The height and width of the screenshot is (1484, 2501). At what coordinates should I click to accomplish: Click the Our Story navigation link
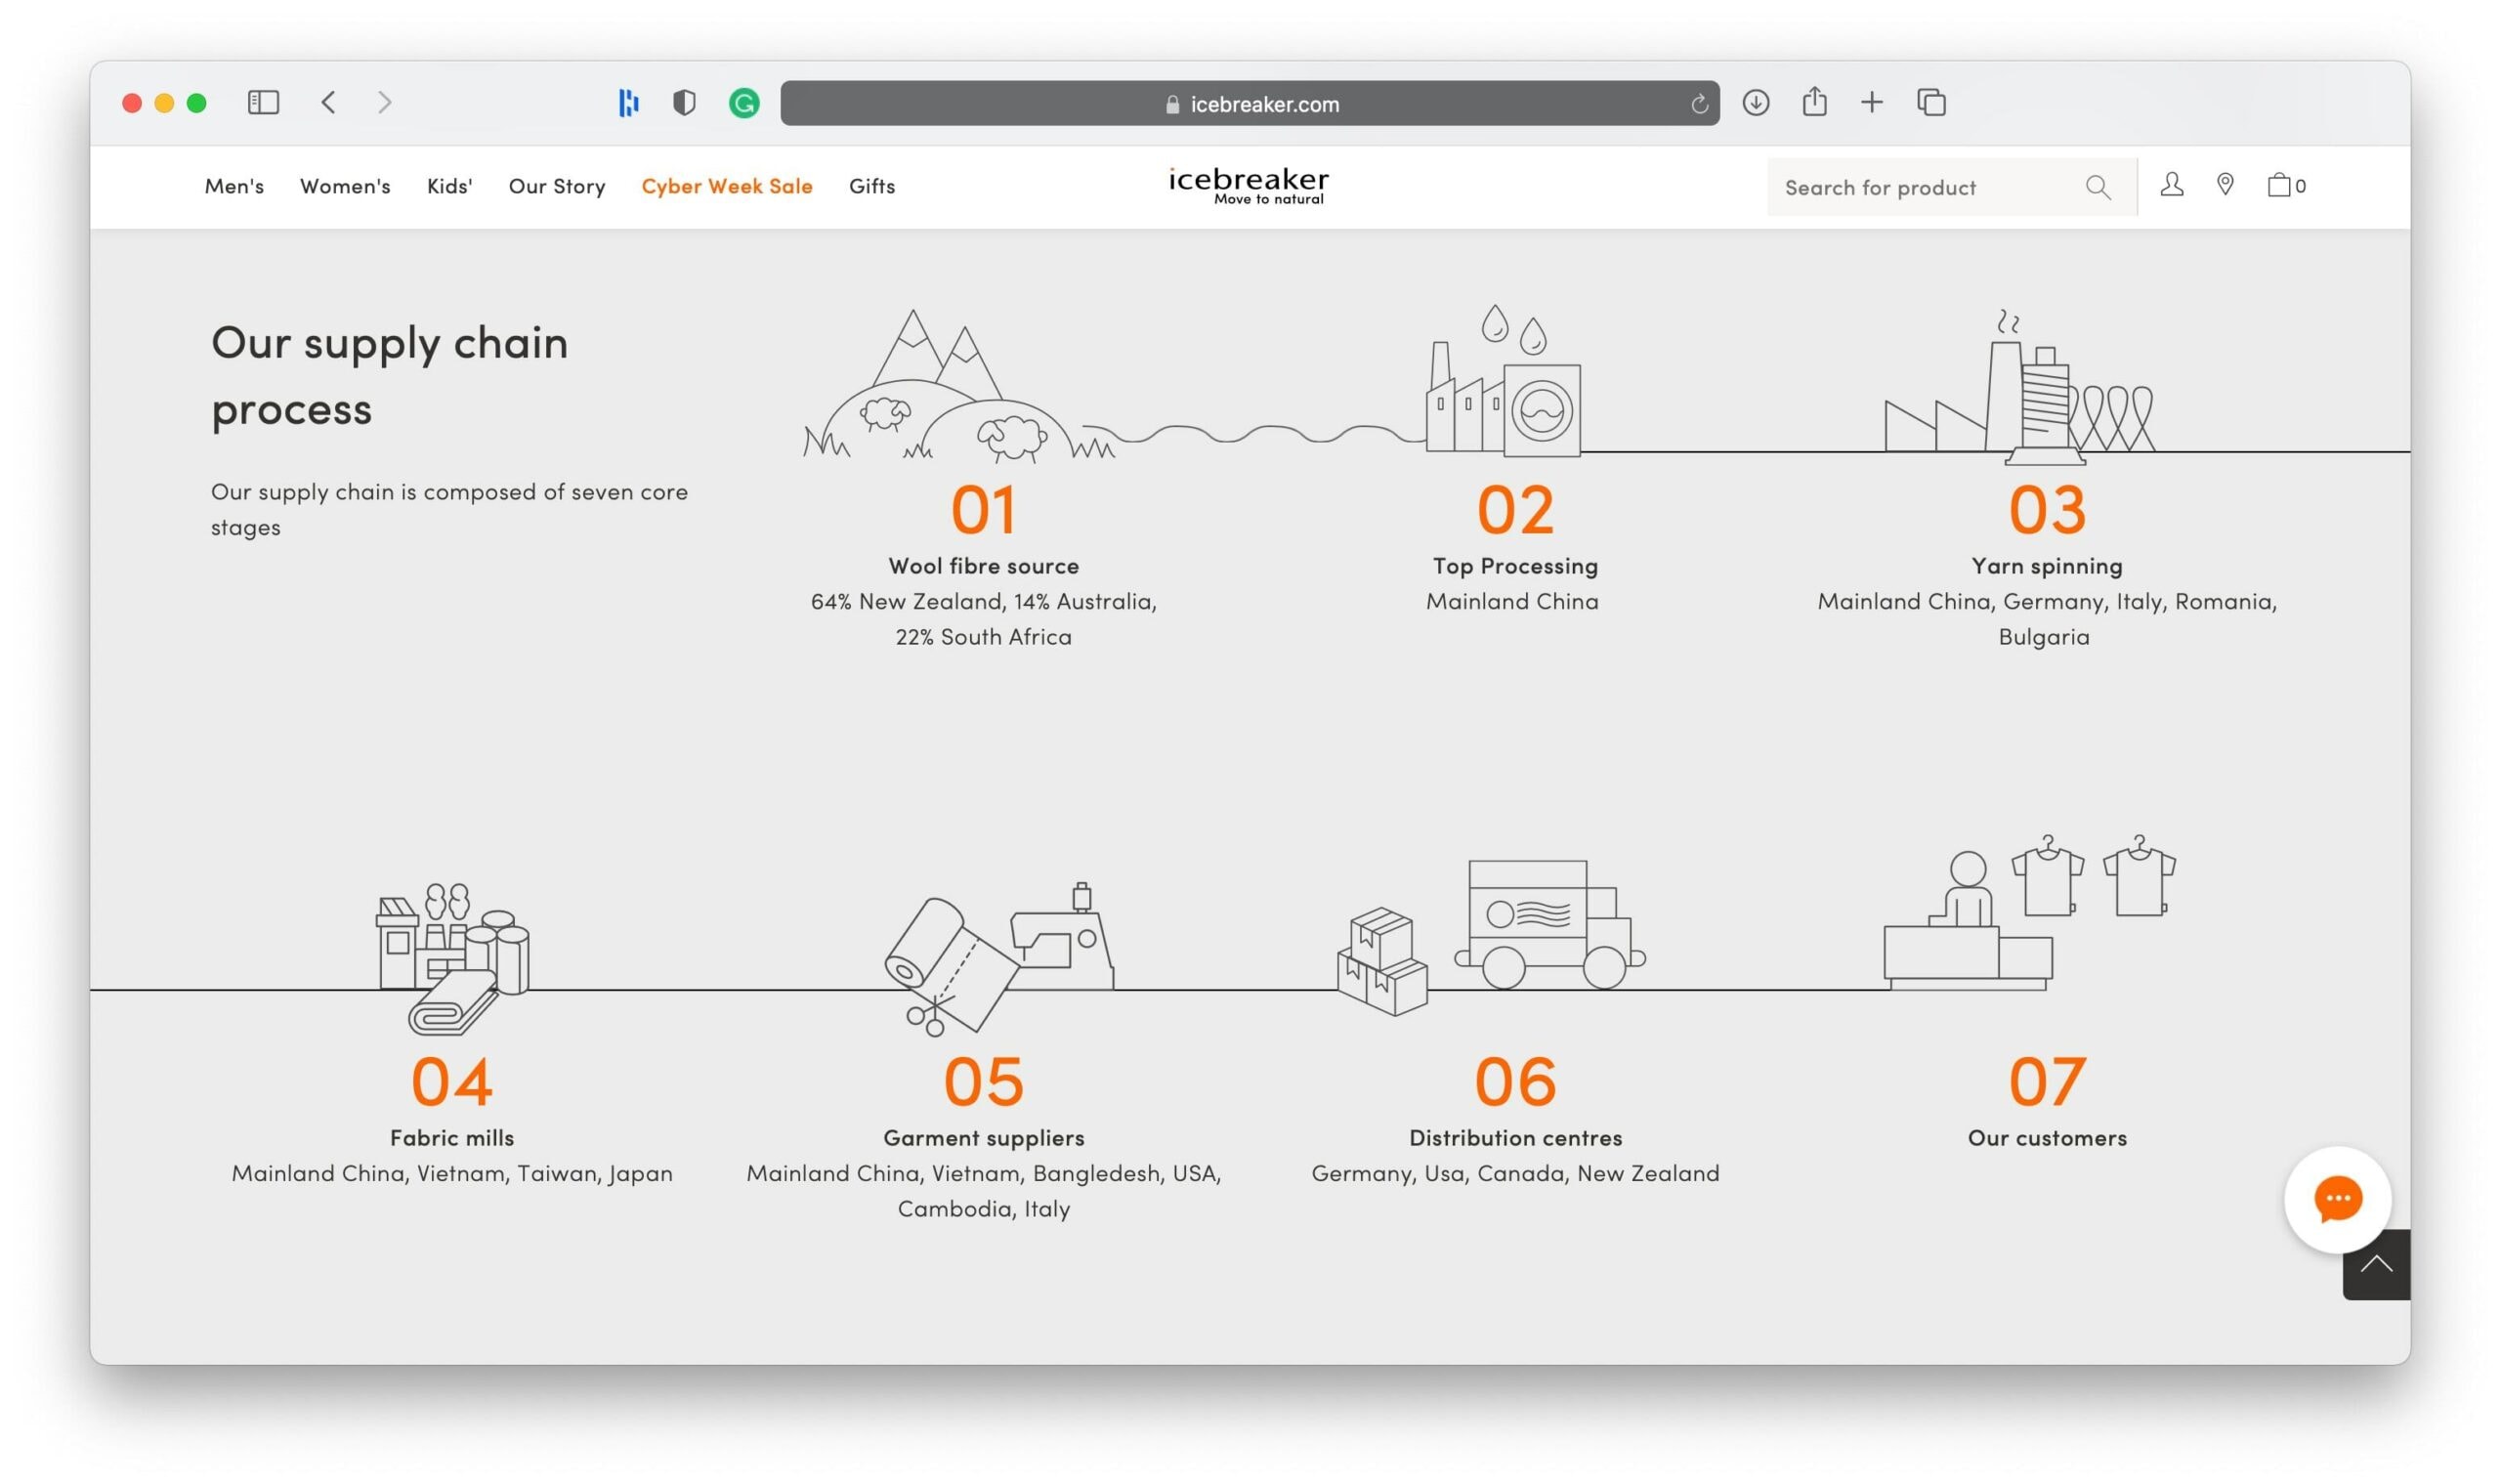click(x=556, y=184)
